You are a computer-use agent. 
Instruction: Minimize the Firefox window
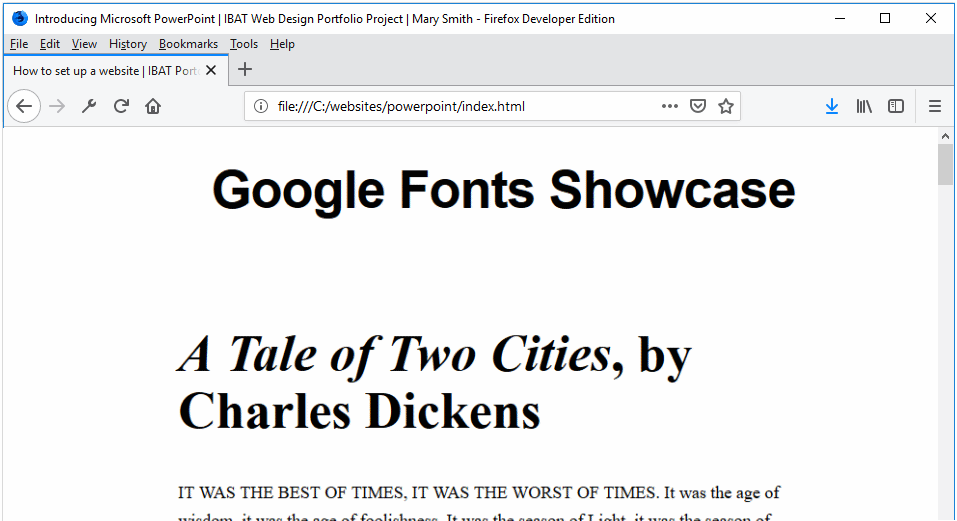click(840, 18)
